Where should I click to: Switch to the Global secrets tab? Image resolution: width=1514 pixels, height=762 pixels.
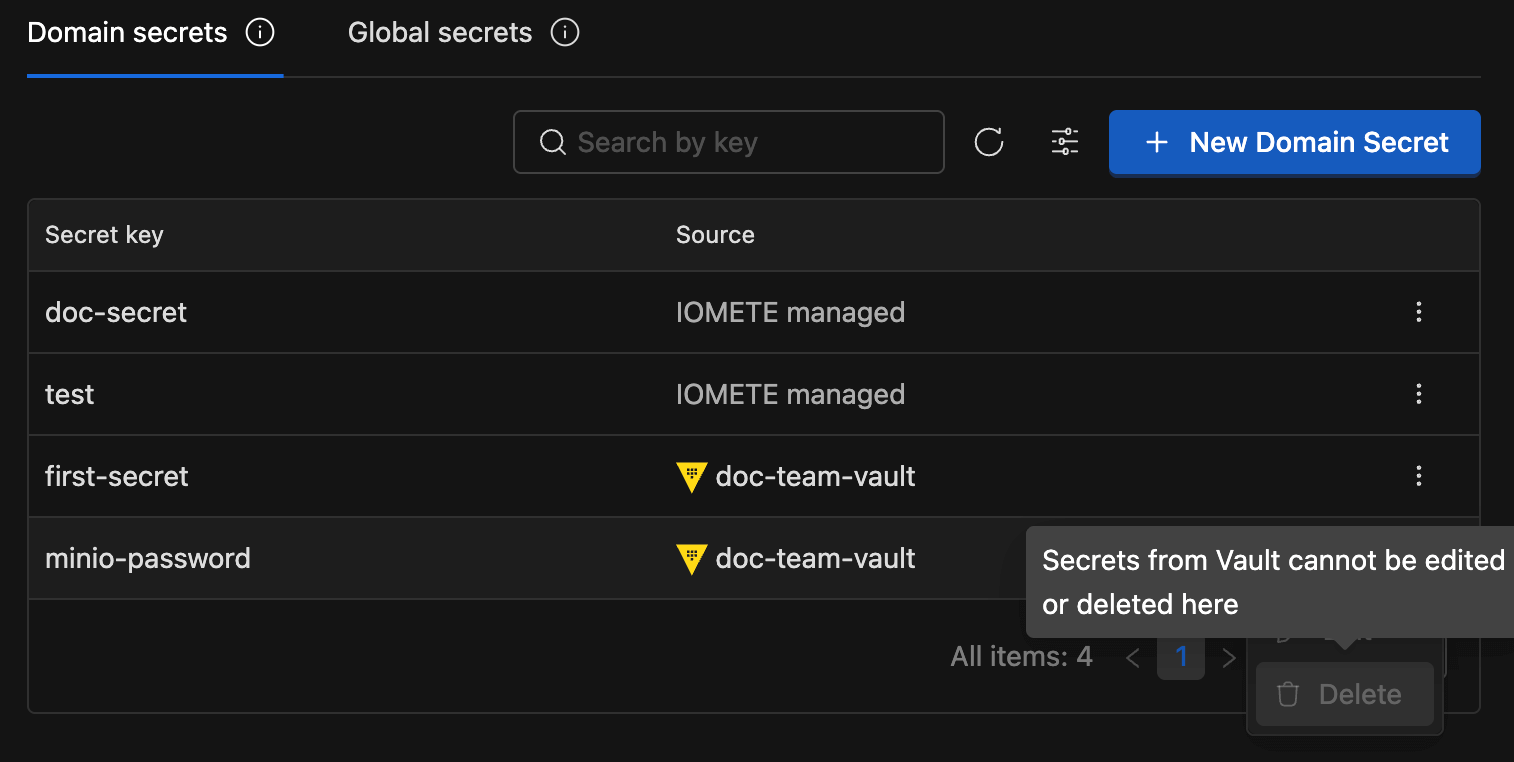click(439, 32)
